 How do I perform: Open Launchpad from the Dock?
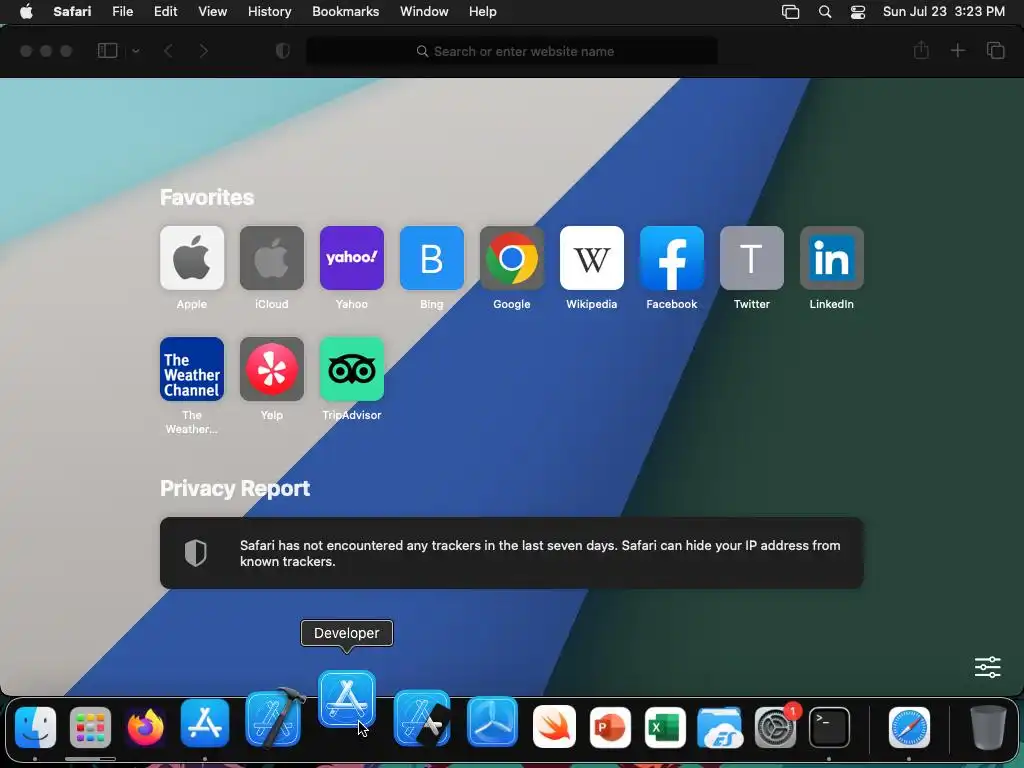90,727
